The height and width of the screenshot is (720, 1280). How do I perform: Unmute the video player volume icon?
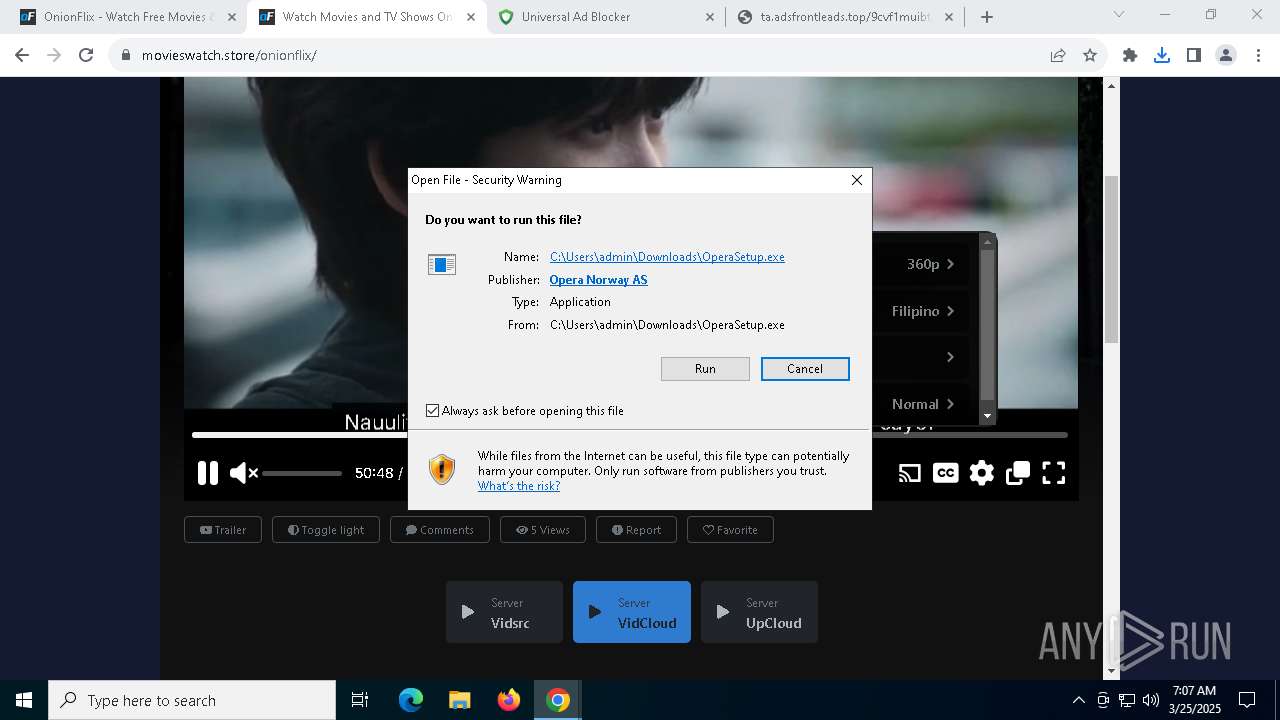point(244,473)
